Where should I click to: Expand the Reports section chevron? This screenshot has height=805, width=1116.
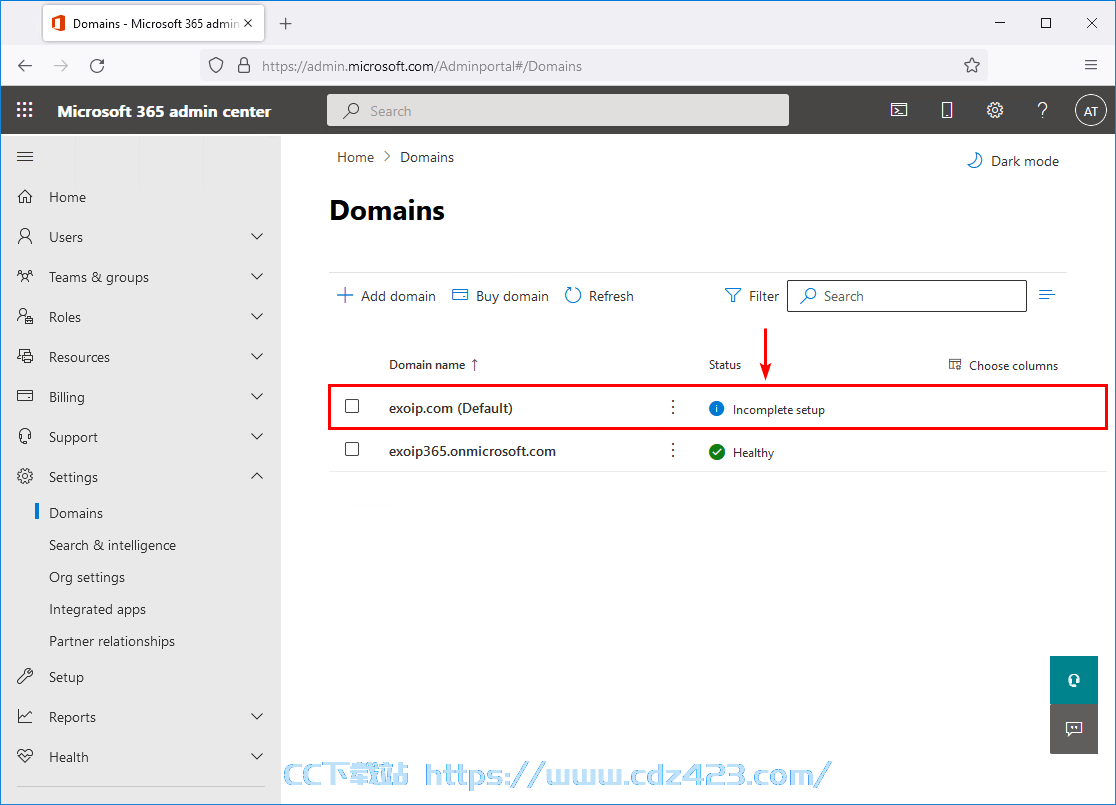tap(257, 716)
